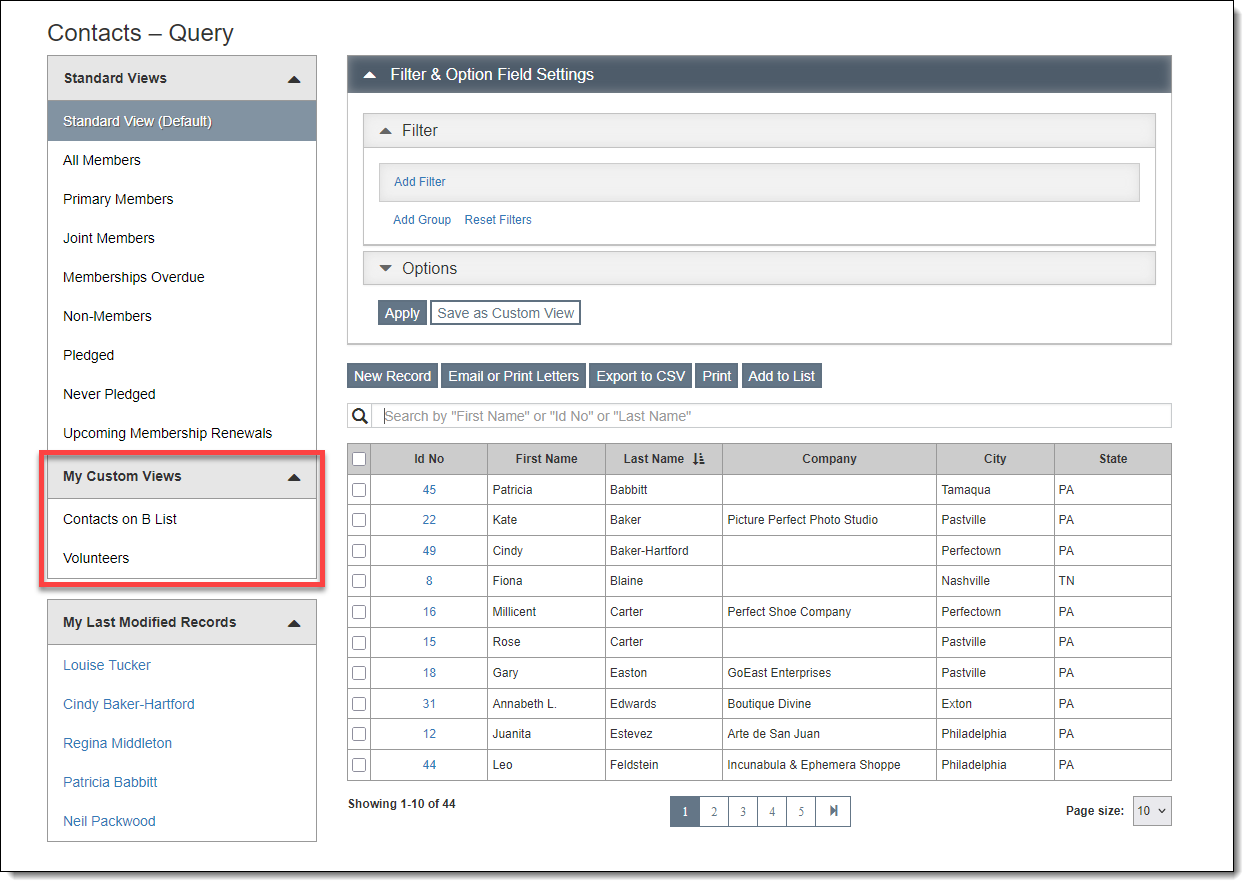Image resolution: width=1249 pixels, height=887 pixels.
Task: Select the checkbox for Fiona Blaine
Action: [359, 581]
